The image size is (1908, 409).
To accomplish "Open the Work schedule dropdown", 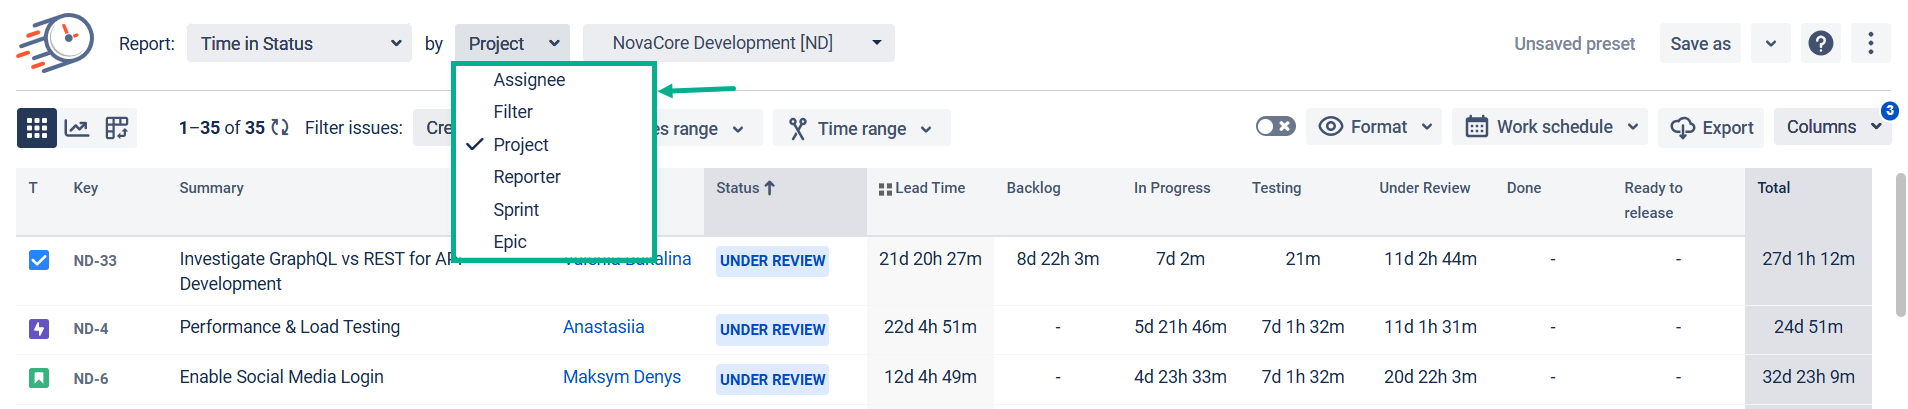I will (1551, 127).
